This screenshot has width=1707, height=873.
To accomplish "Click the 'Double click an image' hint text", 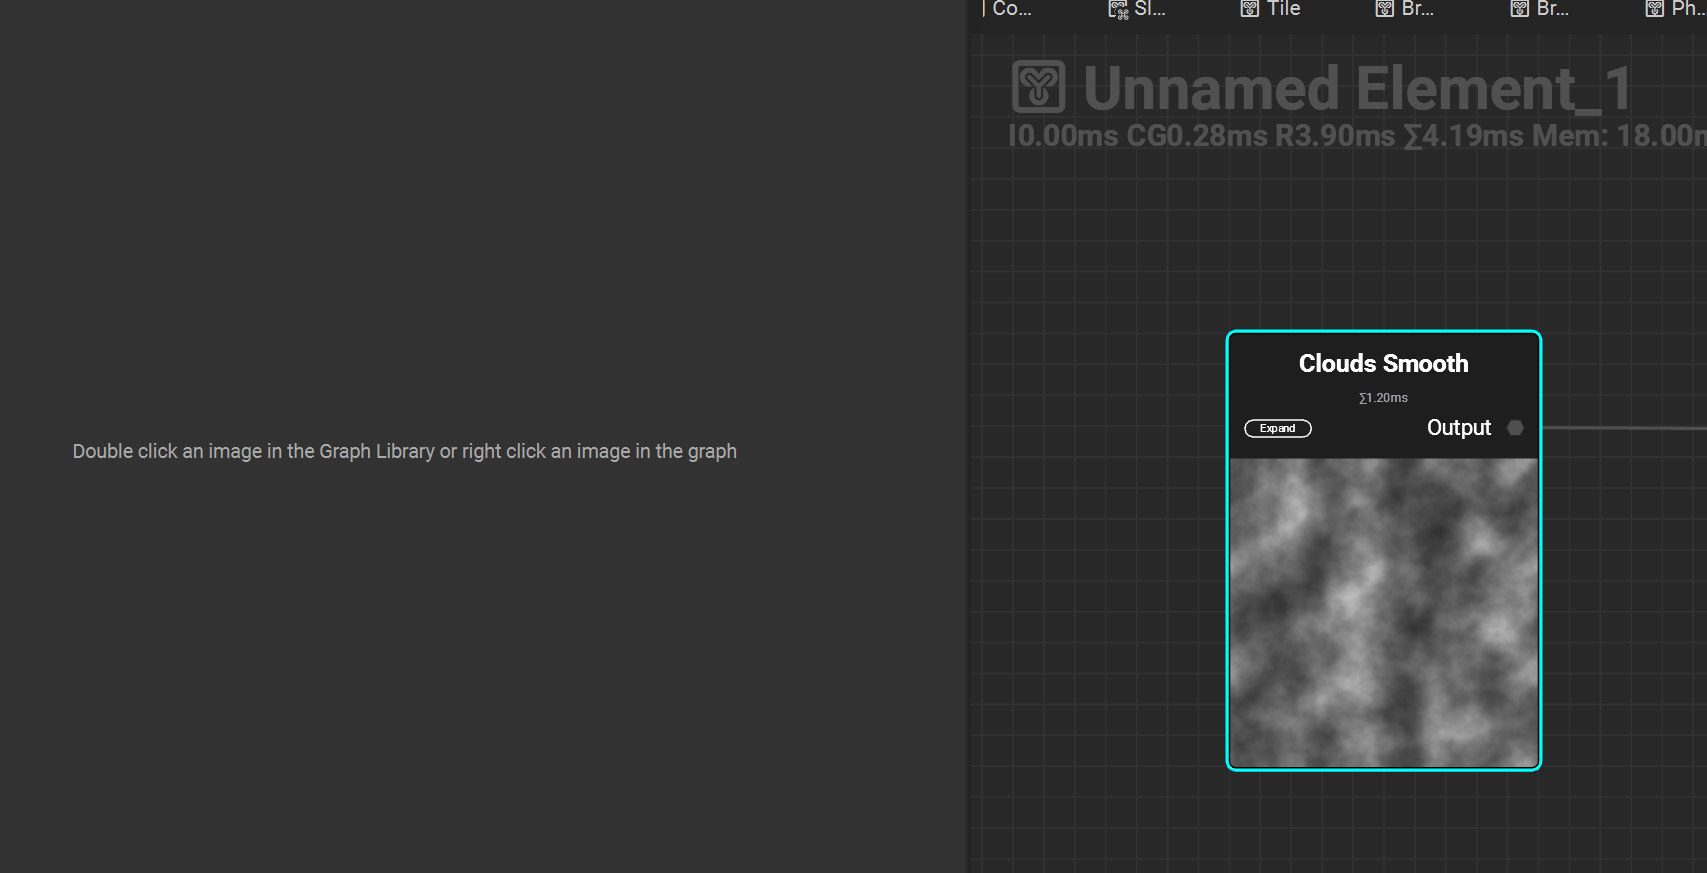I will [x=405, y=451].
